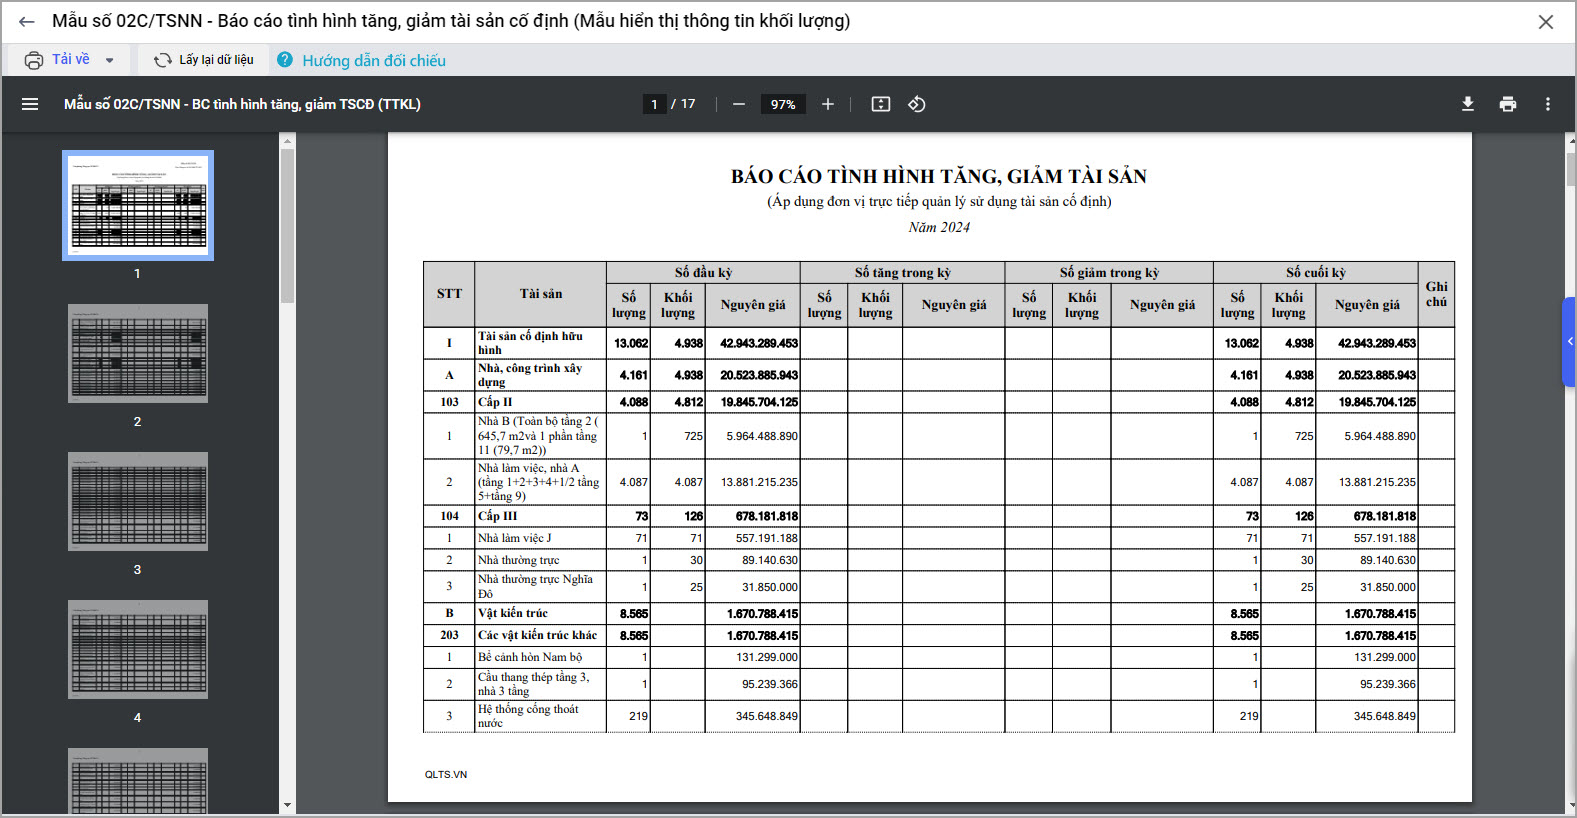Viewport: 1577px width, 818px height.
Task: Click the Cấp III row label
Action: (498, 516)
